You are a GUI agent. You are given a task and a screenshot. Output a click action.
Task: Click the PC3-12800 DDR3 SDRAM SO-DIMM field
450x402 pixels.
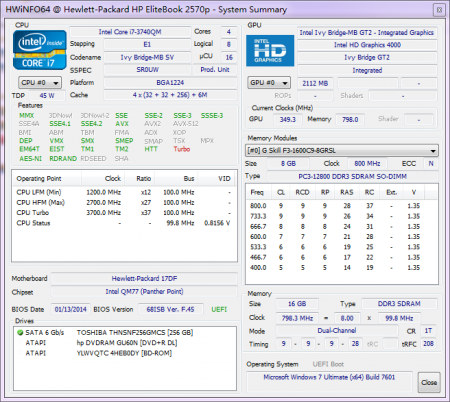[x=352, y=176]
